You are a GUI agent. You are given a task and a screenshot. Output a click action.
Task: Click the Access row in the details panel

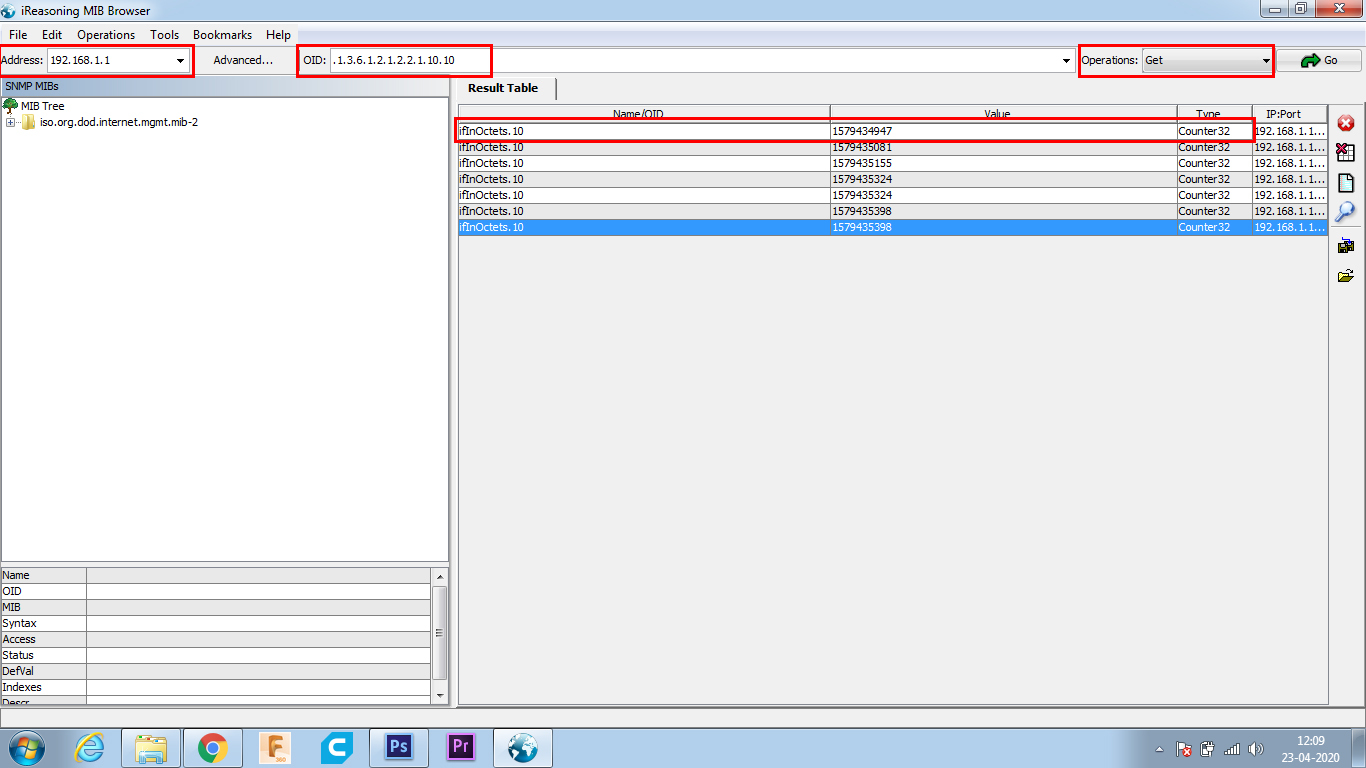(x=216, y=639)
